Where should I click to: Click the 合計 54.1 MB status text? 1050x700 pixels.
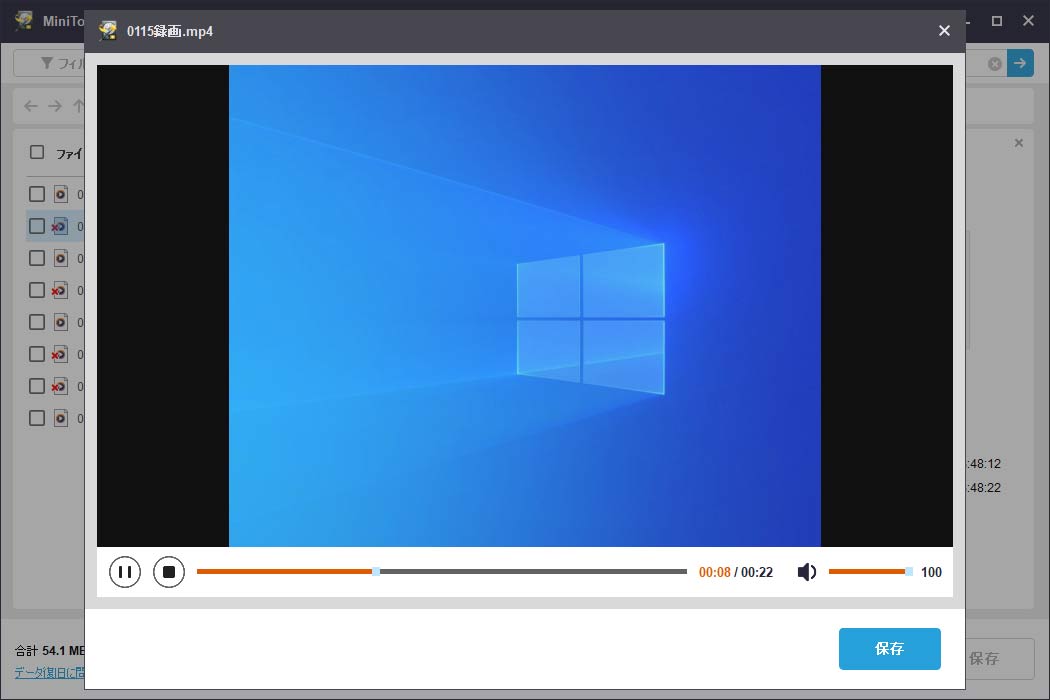pos(50,650)
